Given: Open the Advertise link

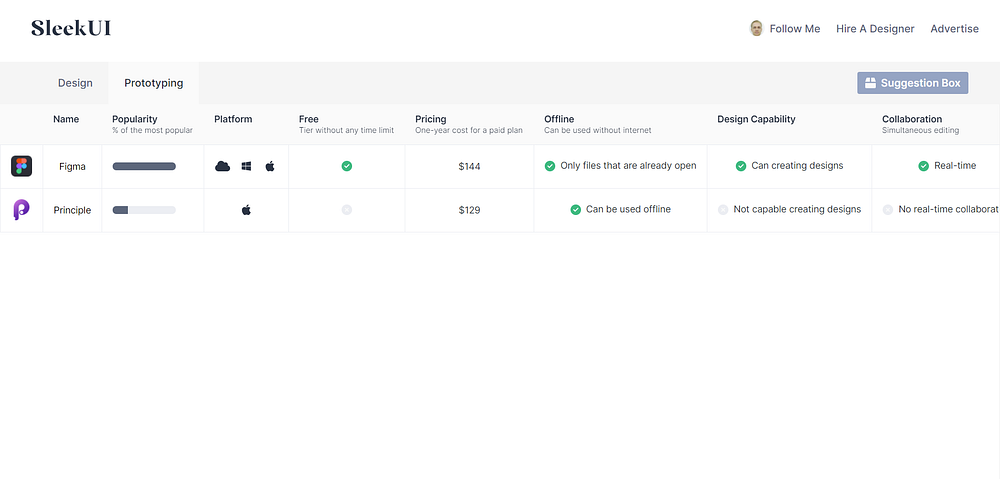Looking at the screenshot, I should pos(954,29).
